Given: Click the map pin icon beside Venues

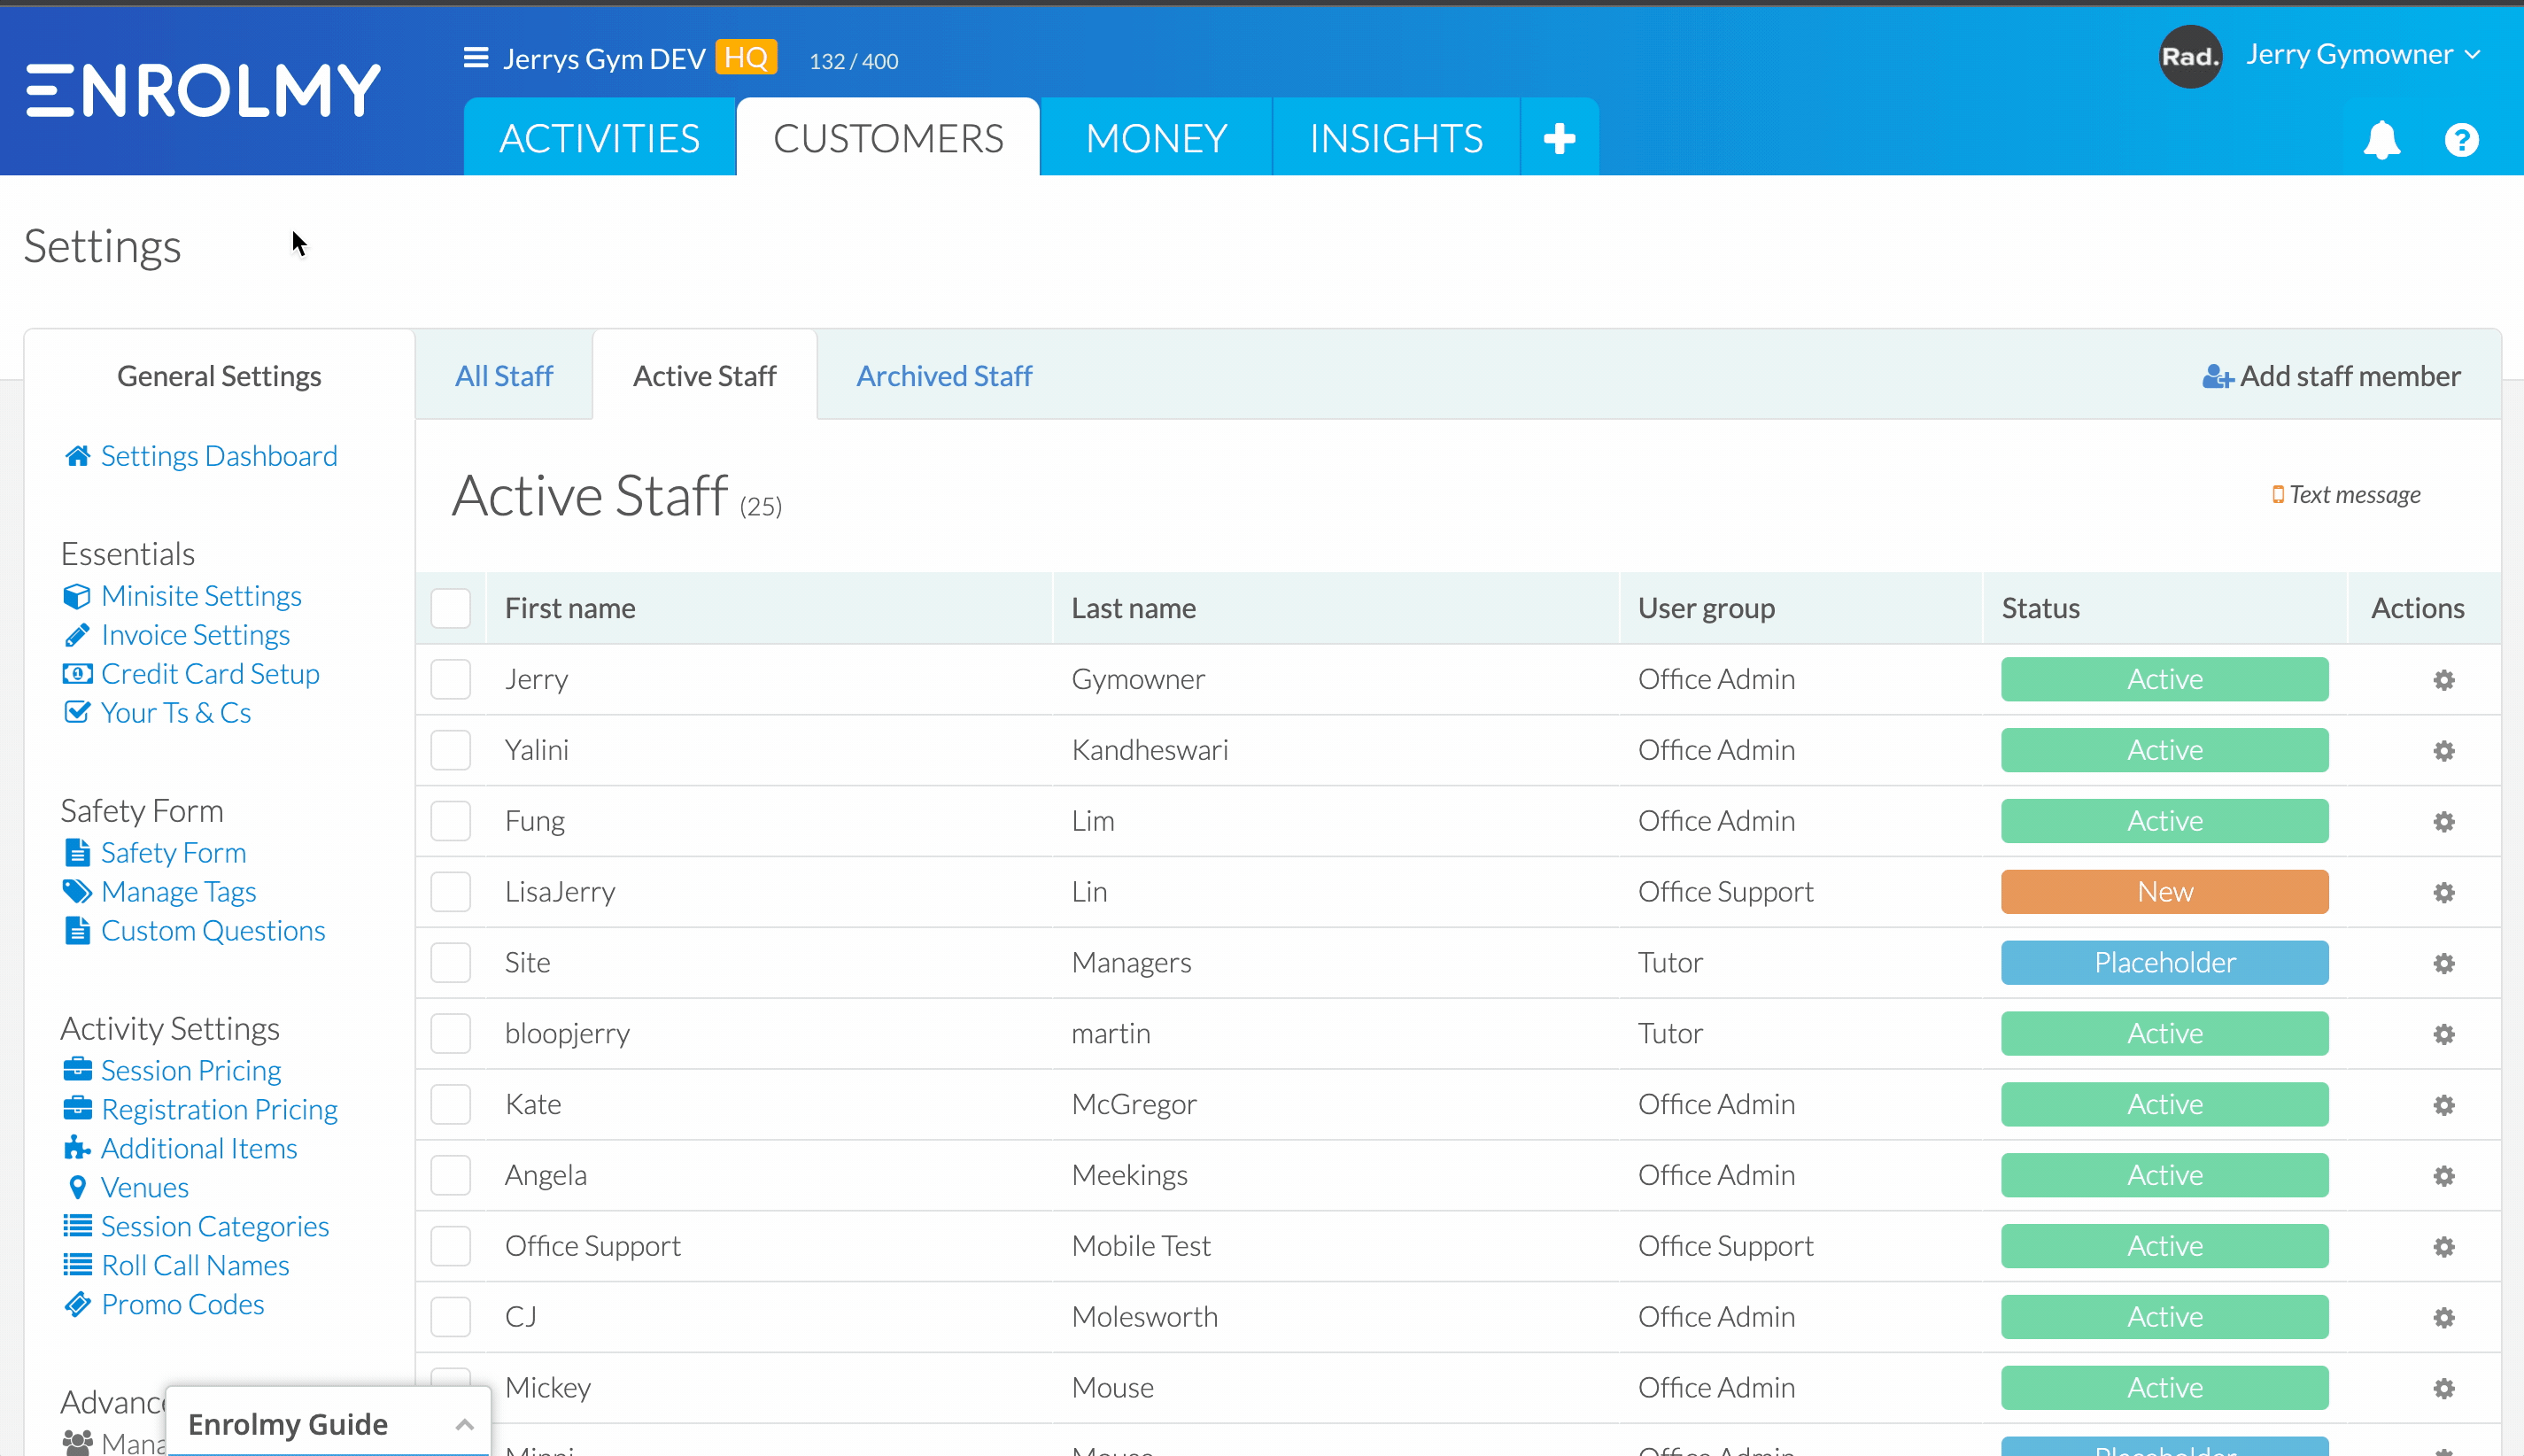Looking at the screenshot, I should click(77, 1188).
